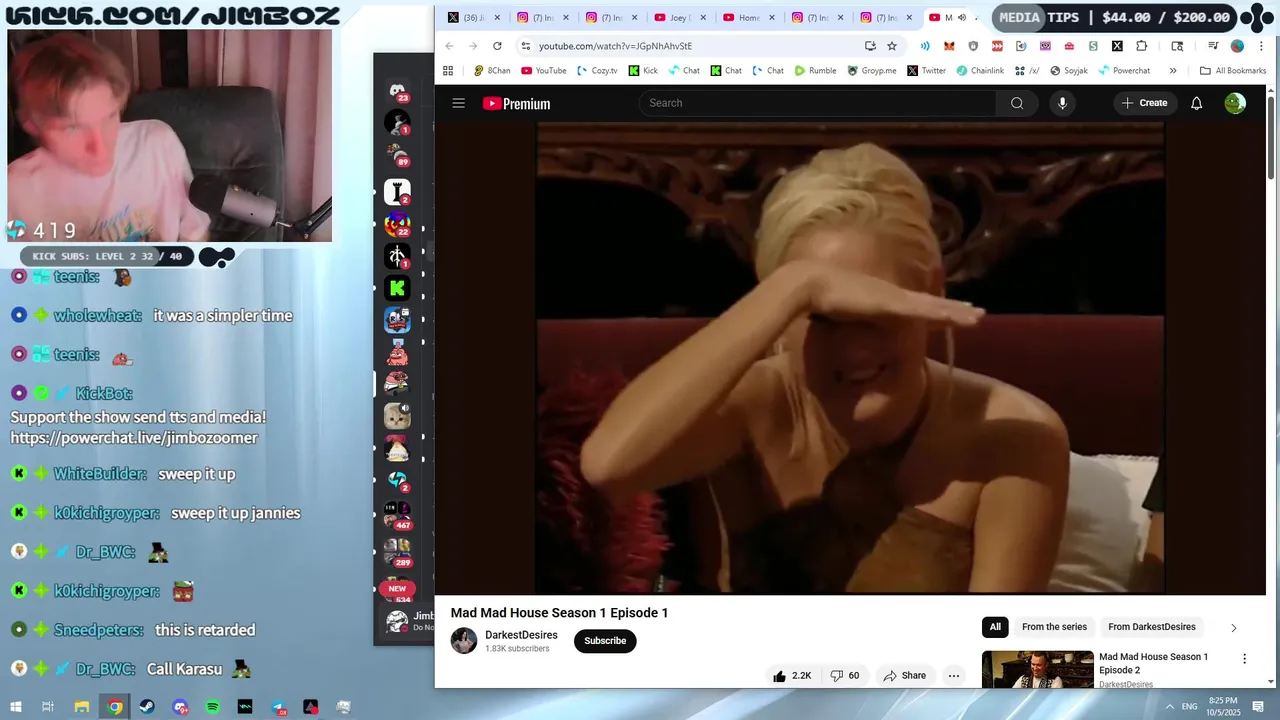This screenshot has height=720, width=1280.
Task: Open the Windows notification center icon
Action: 1258,707
